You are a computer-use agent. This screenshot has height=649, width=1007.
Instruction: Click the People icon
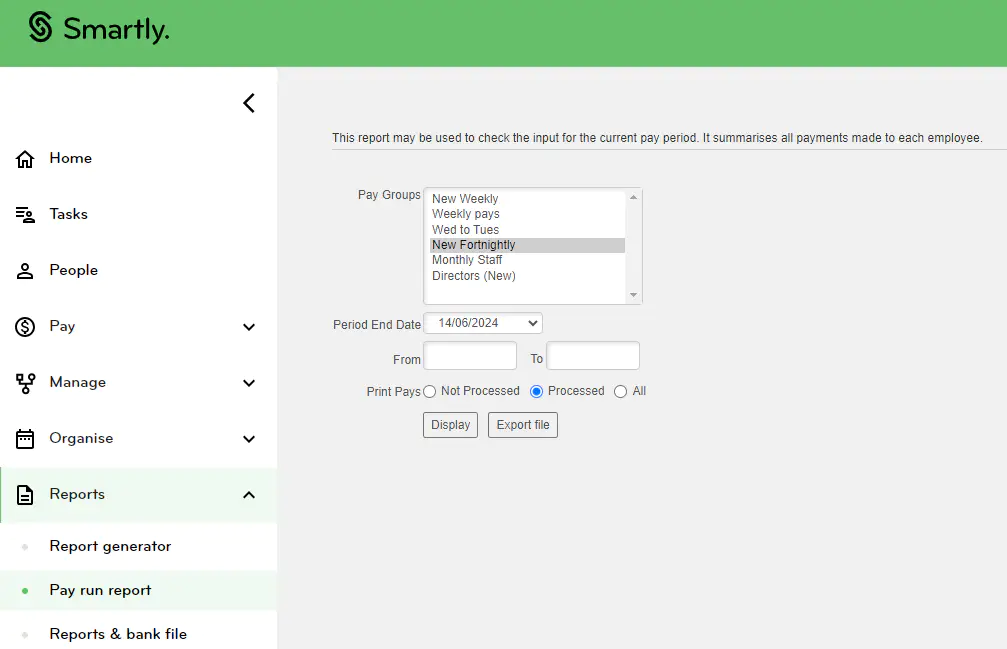click(x=27, y=270)
